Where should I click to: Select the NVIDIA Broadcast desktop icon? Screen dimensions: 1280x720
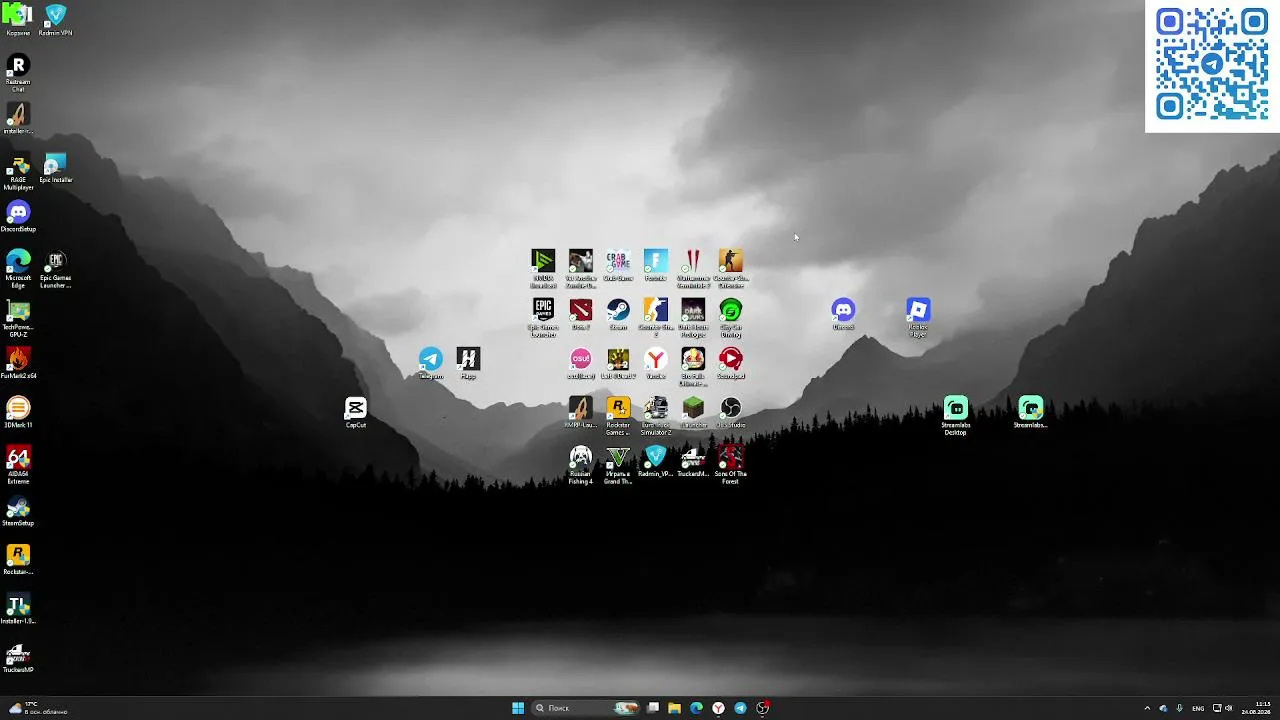coord(543,268)
